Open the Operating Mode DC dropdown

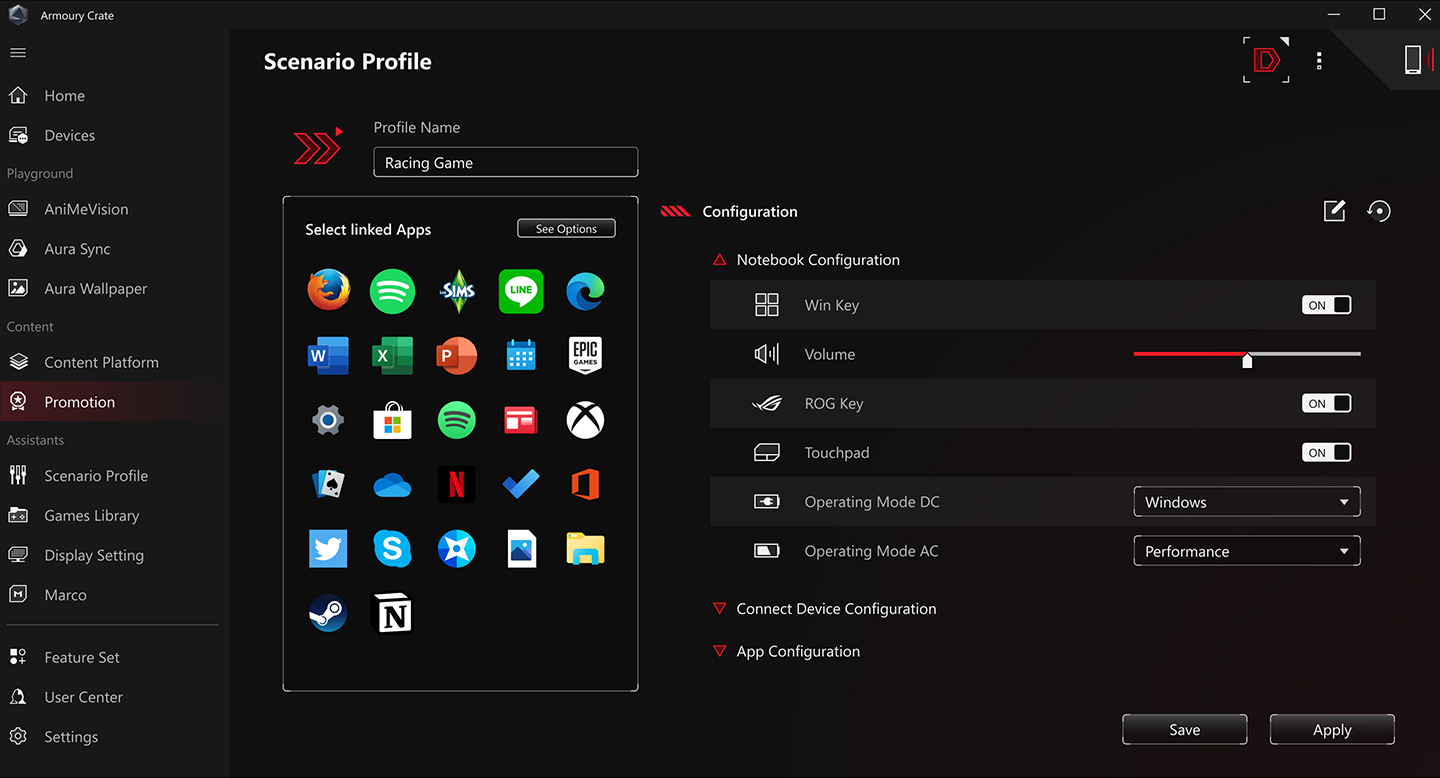(x=1246, y=502)
